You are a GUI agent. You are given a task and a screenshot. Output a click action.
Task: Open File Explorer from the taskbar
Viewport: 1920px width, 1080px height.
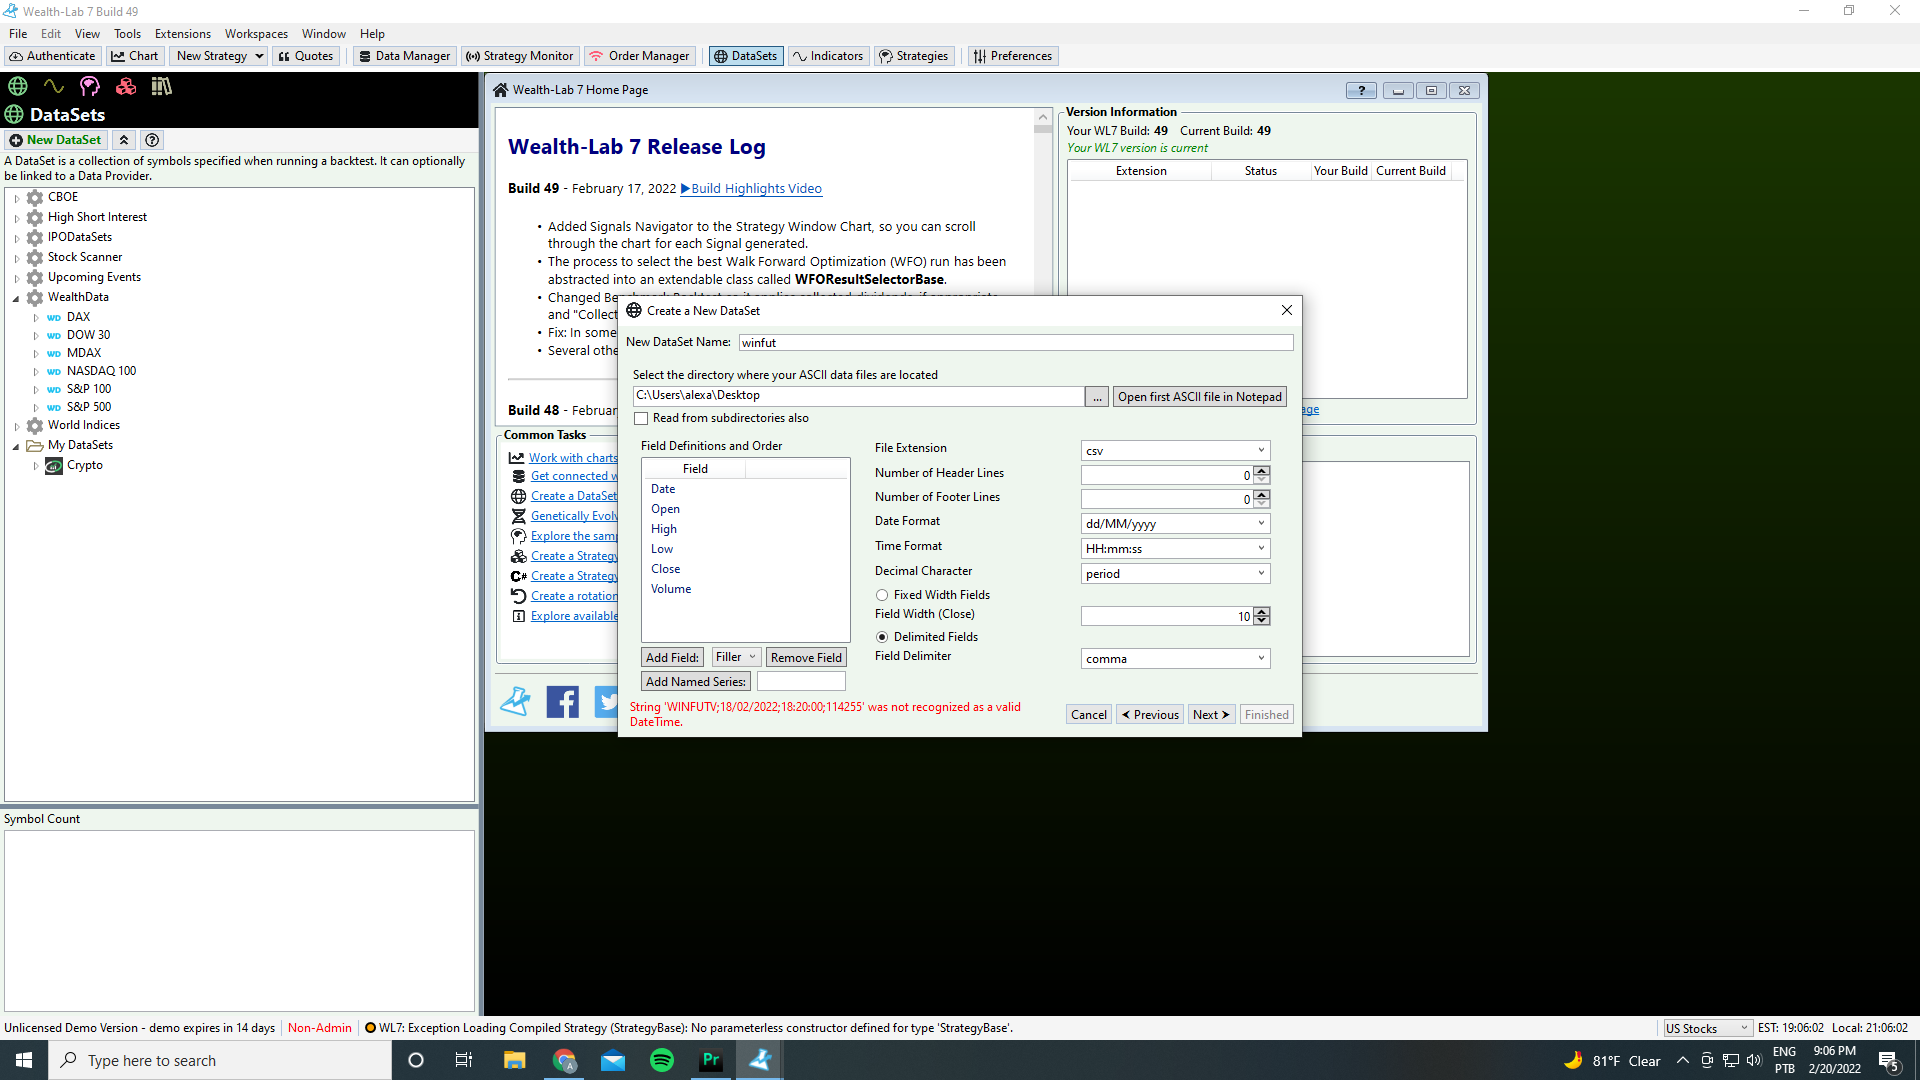coord(515,1060)
